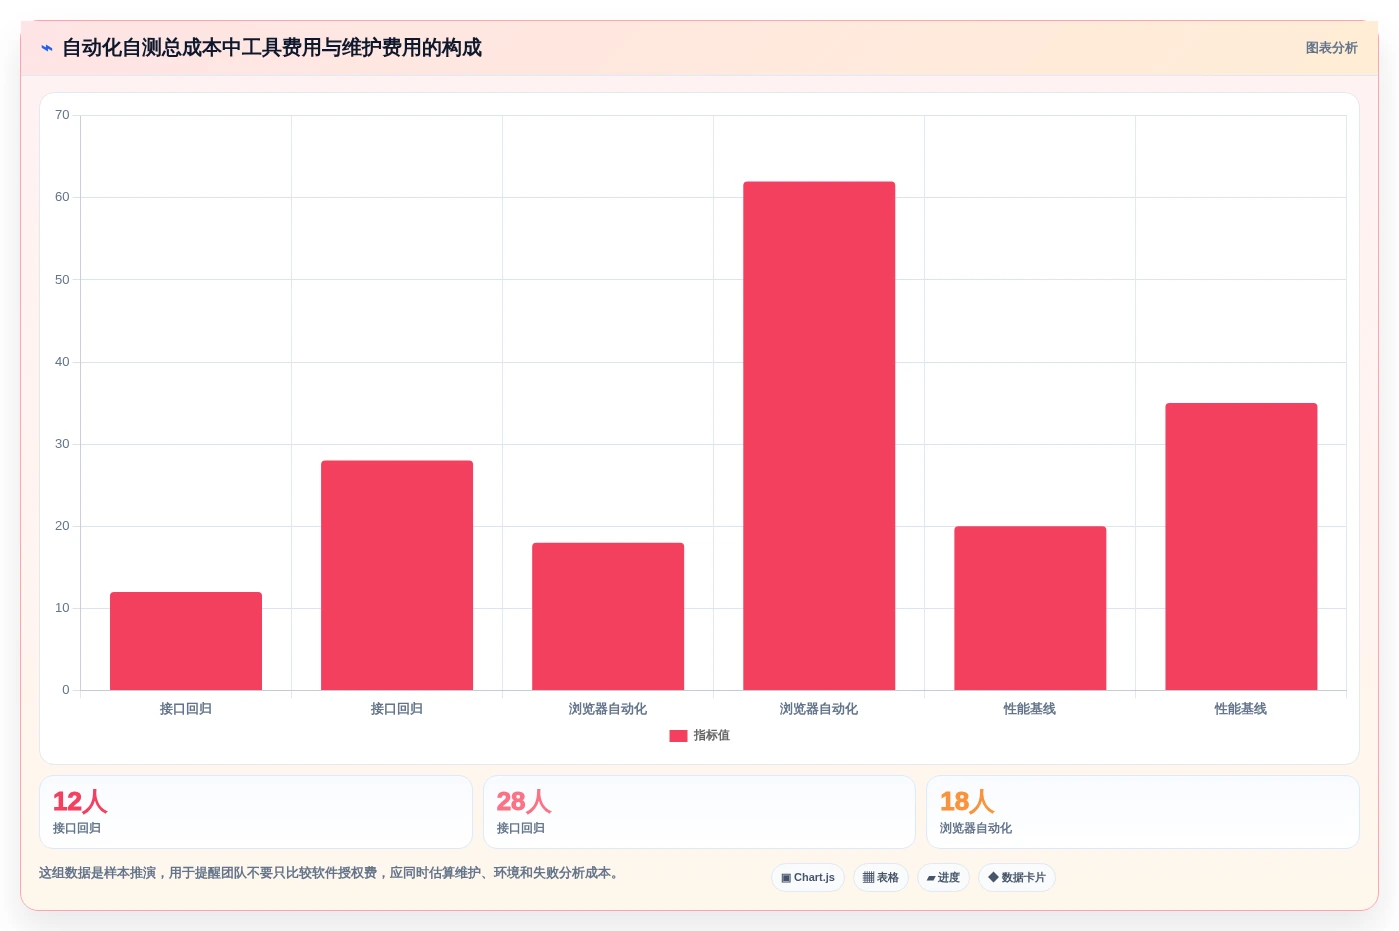
Task: Click the y-axis label 70
Action: coord(62,115)
